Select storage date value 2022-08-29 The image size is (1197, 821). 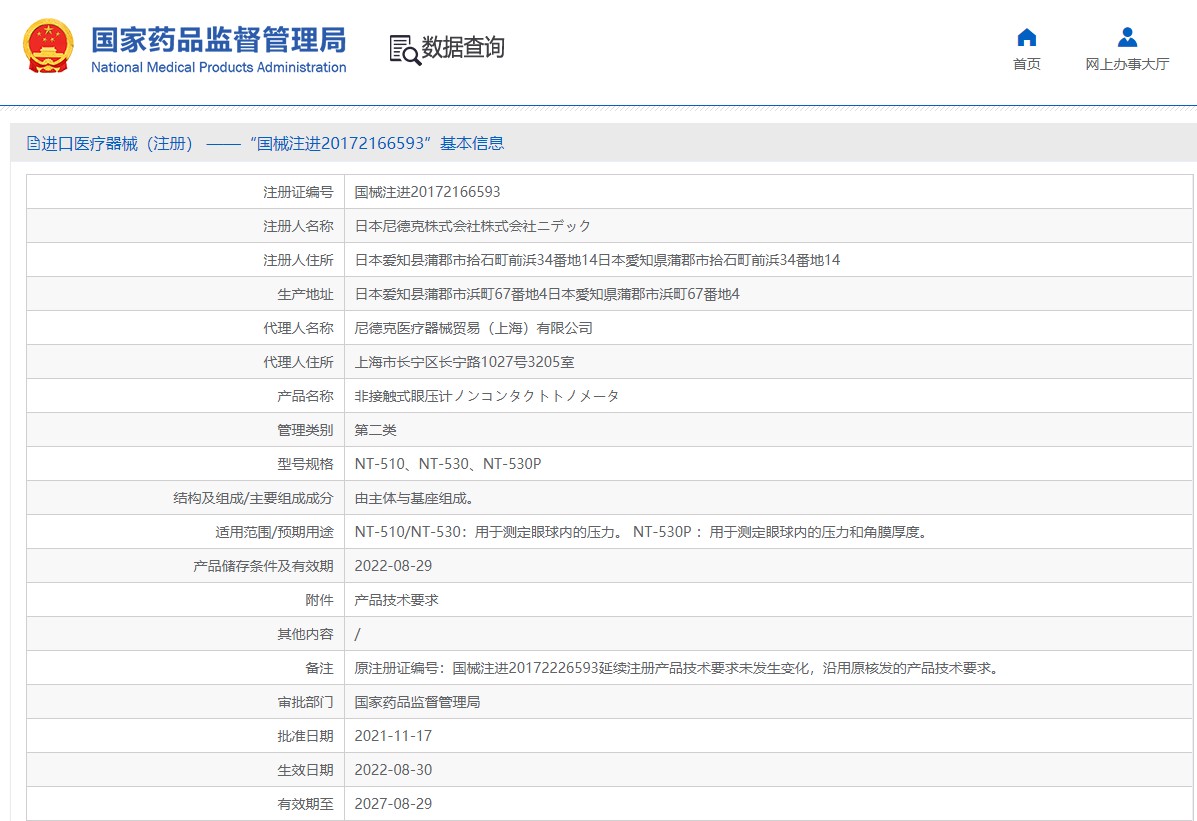point(393,566)
